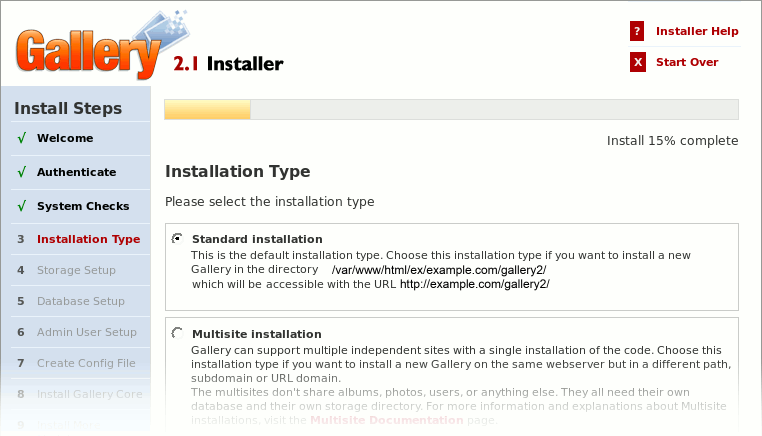Click the red question mark help icon

(x=637, y=31)
